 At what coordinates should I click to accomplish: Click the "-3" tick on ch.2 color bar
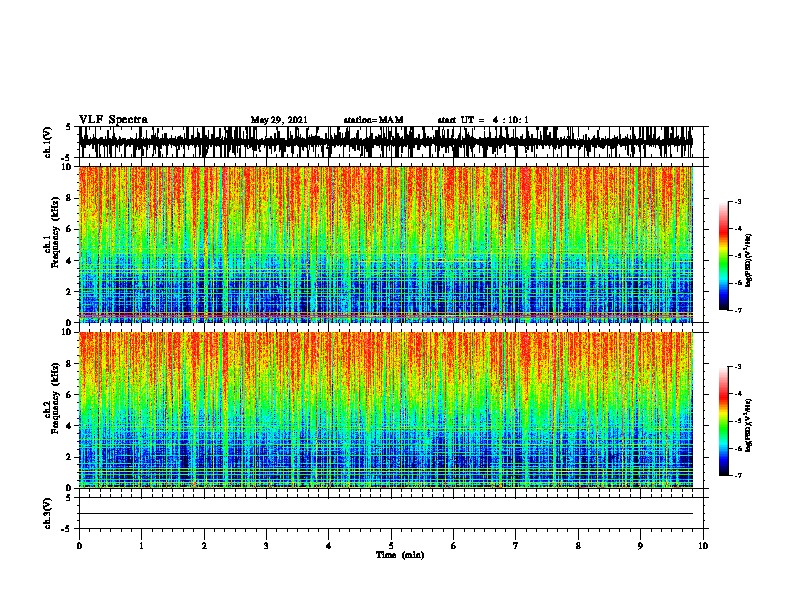tap(738, 367)
